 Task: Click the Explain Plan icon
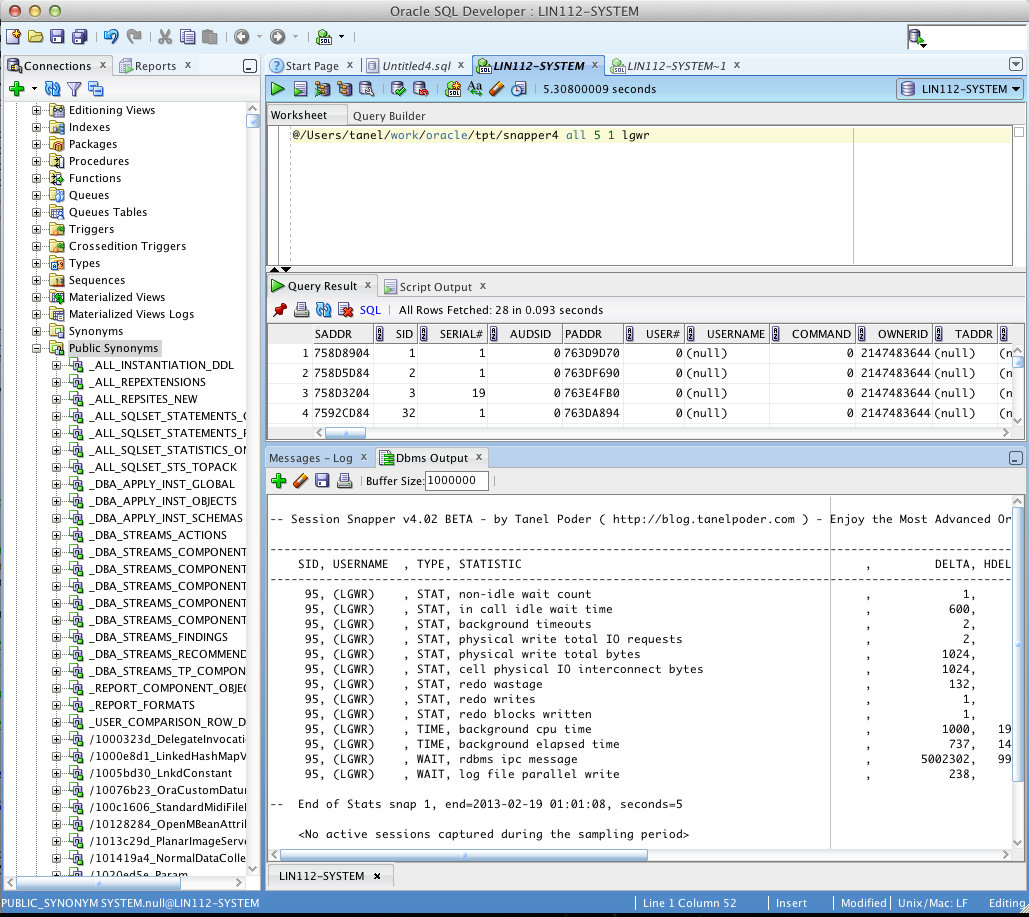322,89
